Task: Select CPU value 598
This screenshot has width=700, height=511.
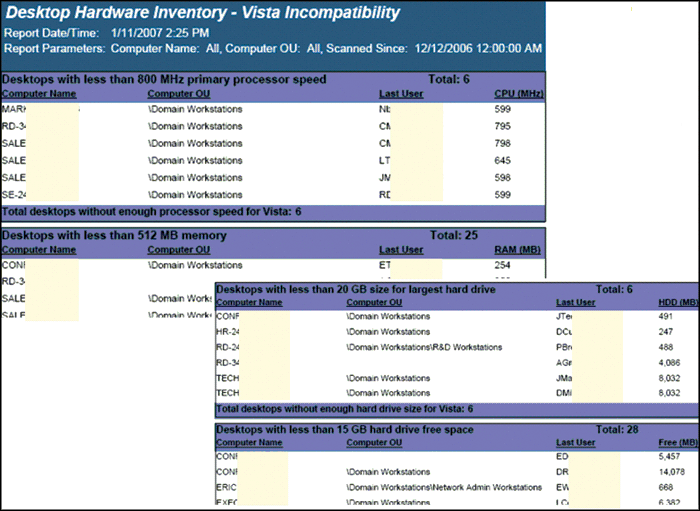Action: click(503, 178)
